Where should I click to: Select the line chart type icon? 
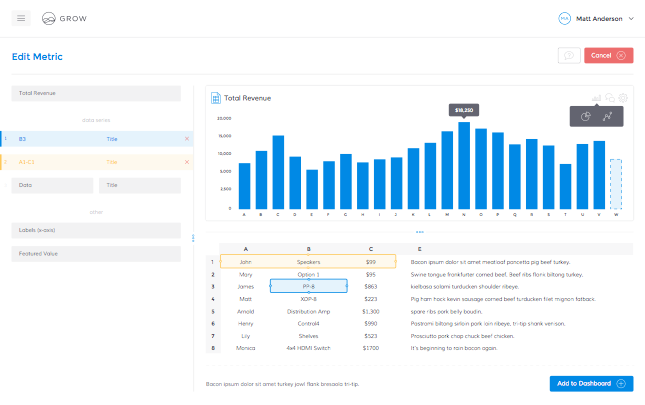(x=608, y=117)
